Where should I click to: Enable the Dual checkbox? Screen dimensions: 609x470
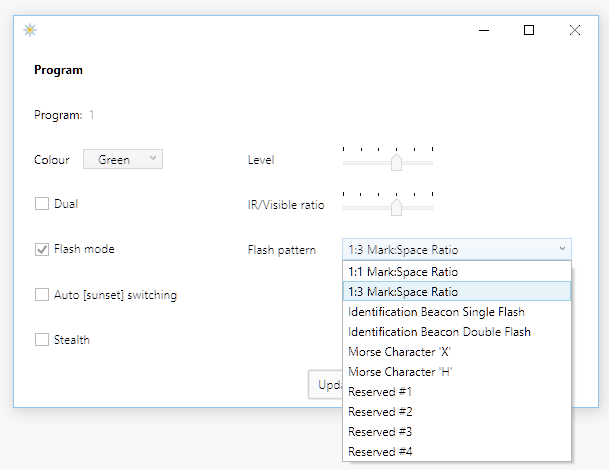pos(42,204)
